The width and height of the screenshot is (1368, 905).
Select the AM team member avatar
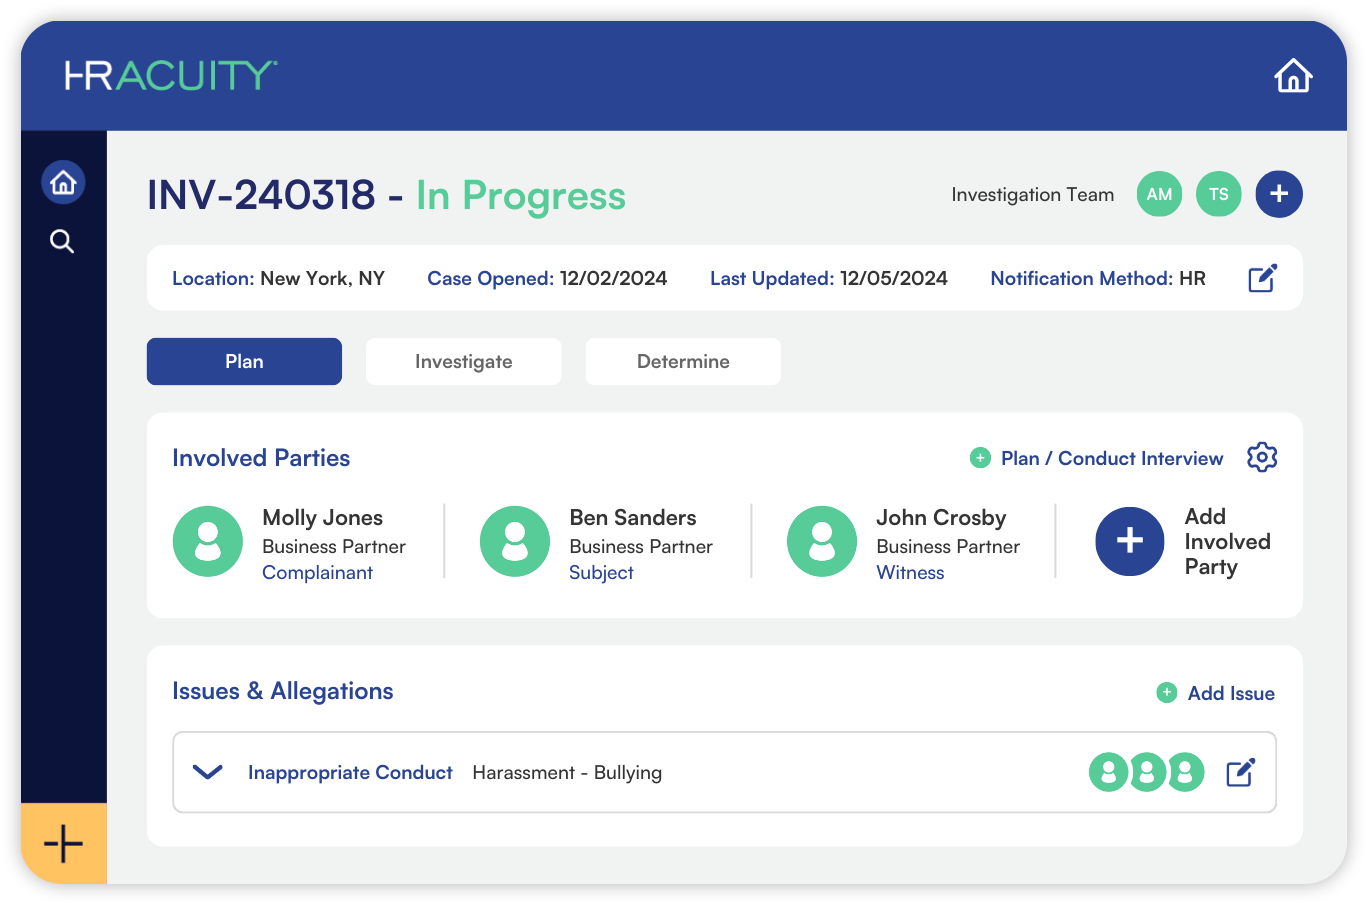(1159, 194)
